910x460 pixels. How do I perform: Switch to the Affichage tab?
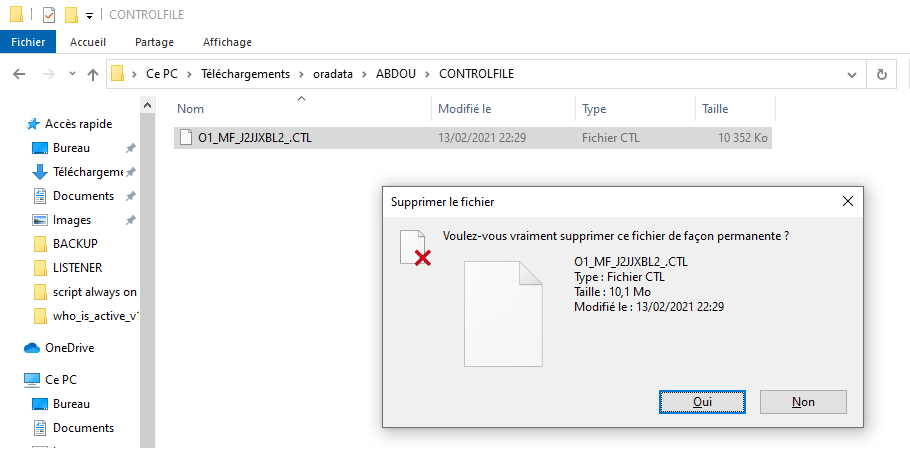click(x=227, y=42)
